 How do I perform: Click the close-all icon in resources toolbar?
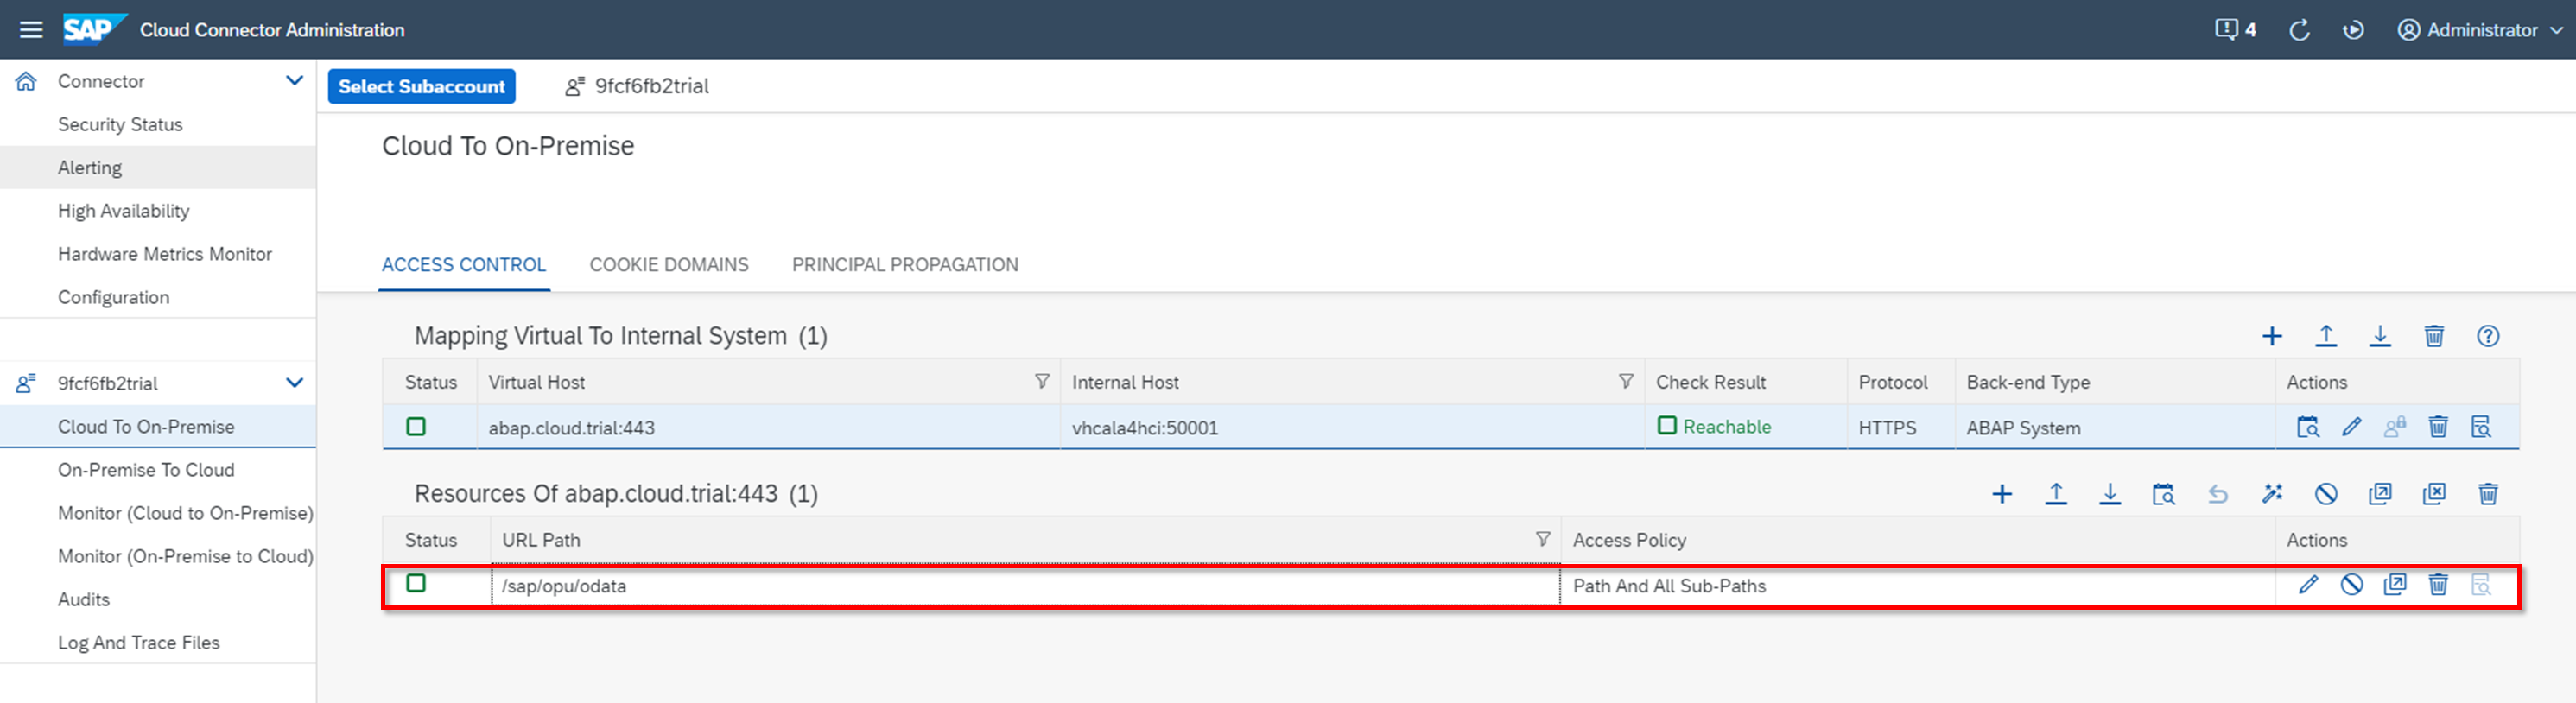tap(2434, 494)
